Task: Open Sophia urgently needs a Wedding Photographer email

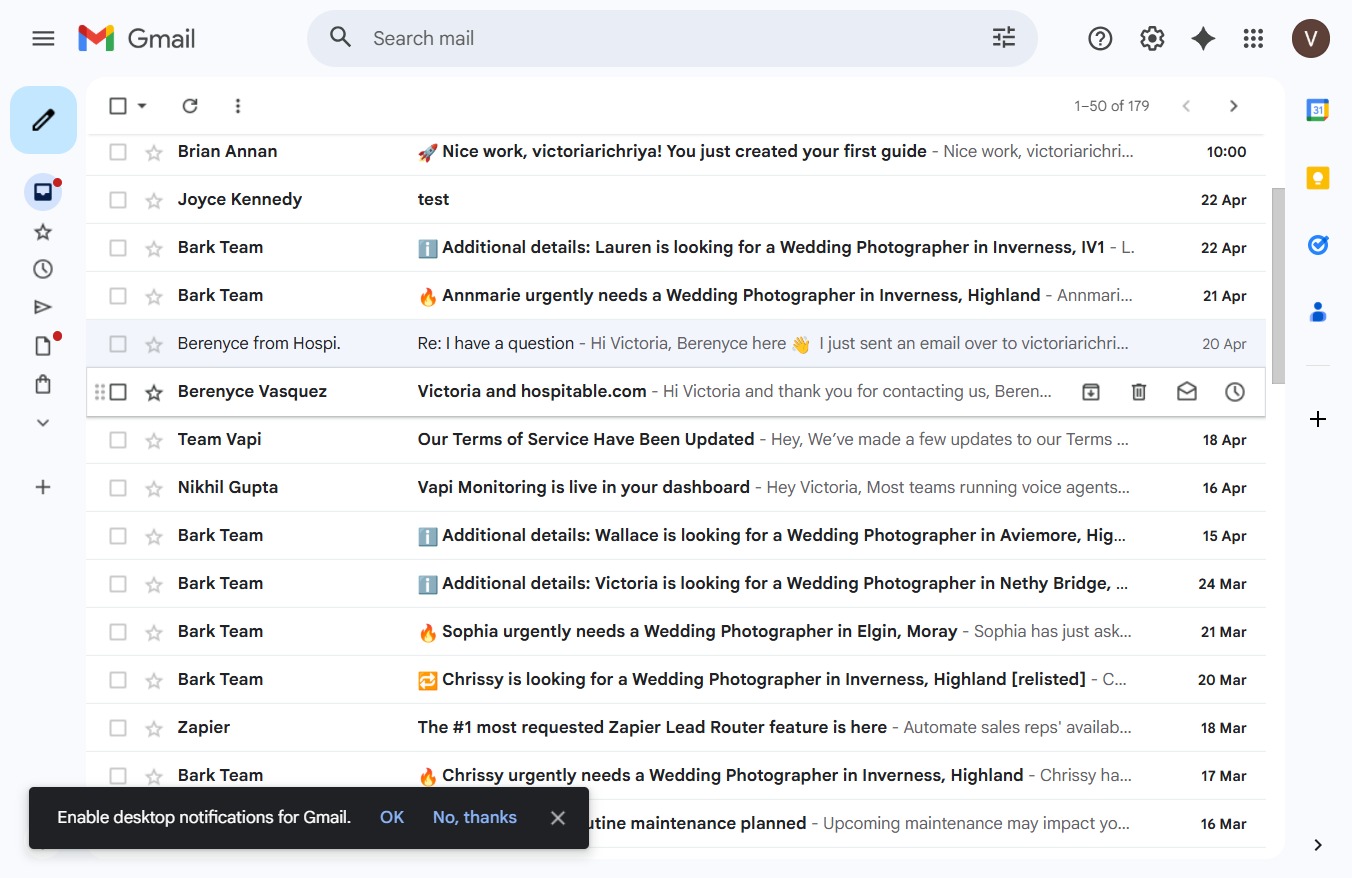Action: click(676, 632)
